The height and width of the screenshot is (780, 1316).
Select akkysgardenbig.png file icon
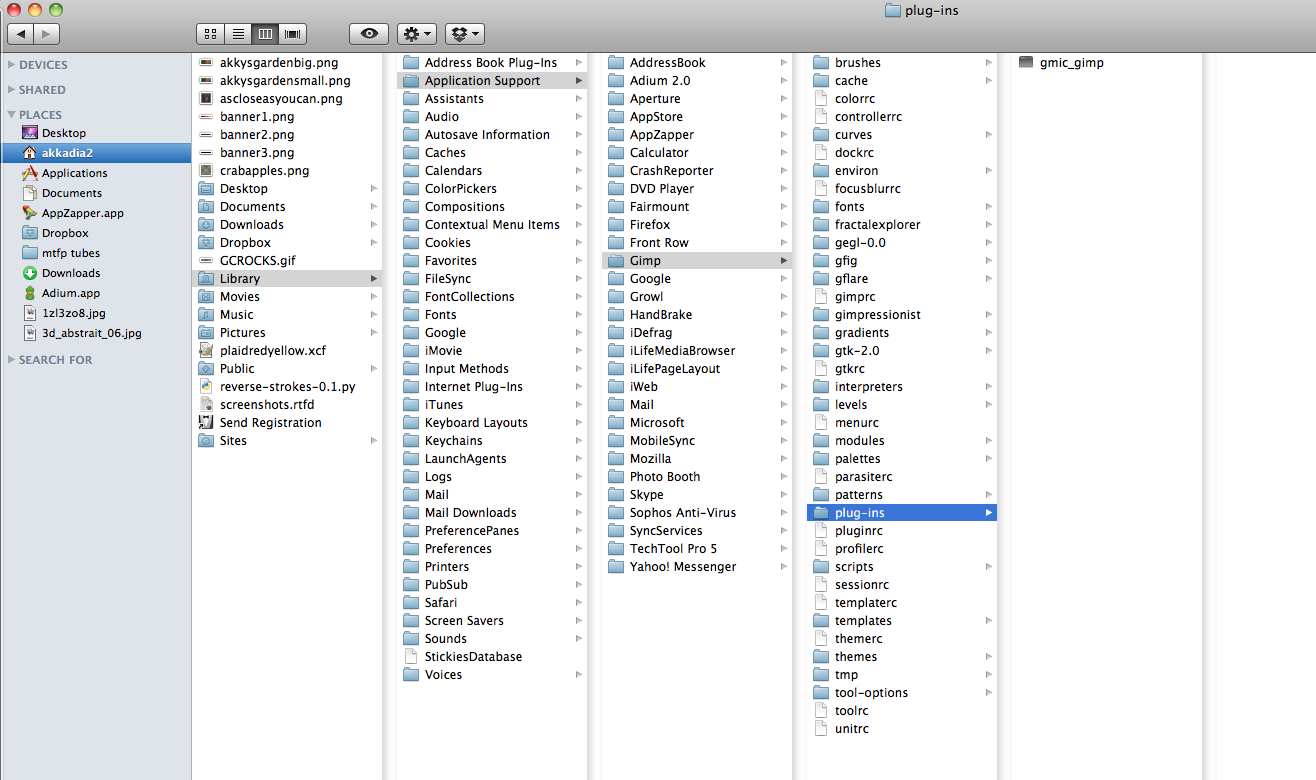pos(206,63)
